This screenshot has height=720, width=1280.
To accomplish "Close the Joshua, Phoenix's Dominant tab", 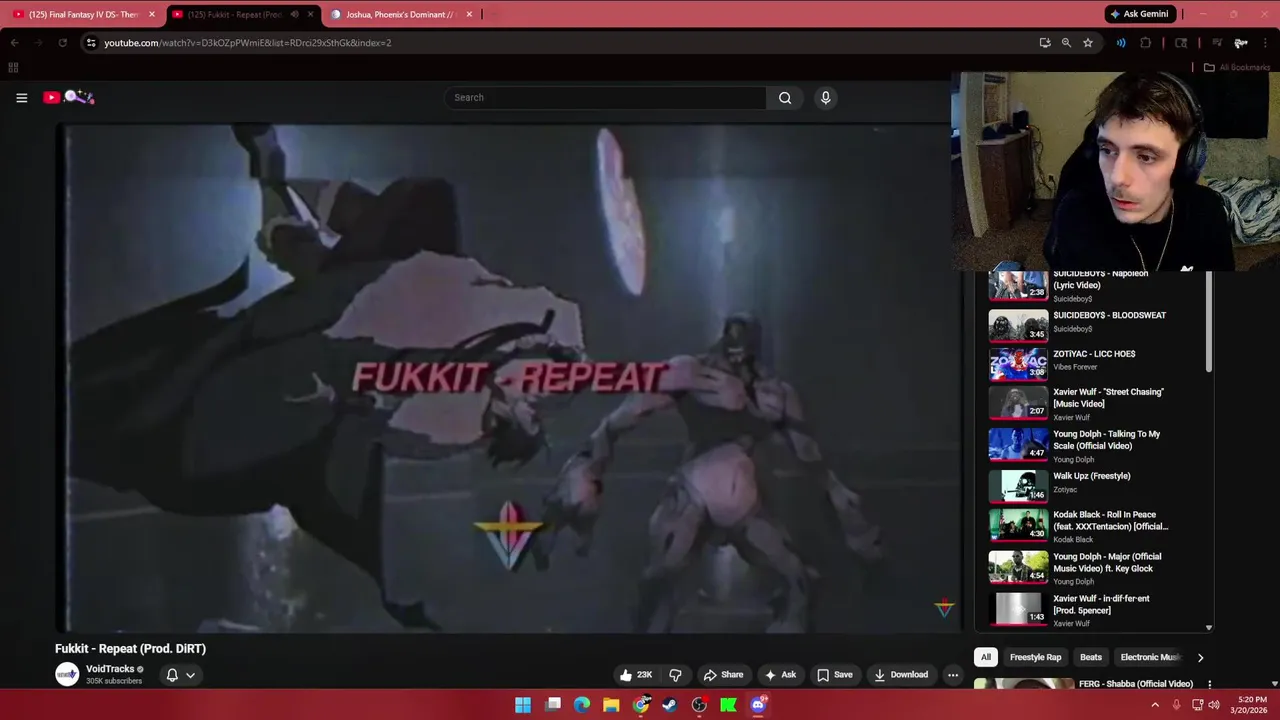I will pos(469,14).
